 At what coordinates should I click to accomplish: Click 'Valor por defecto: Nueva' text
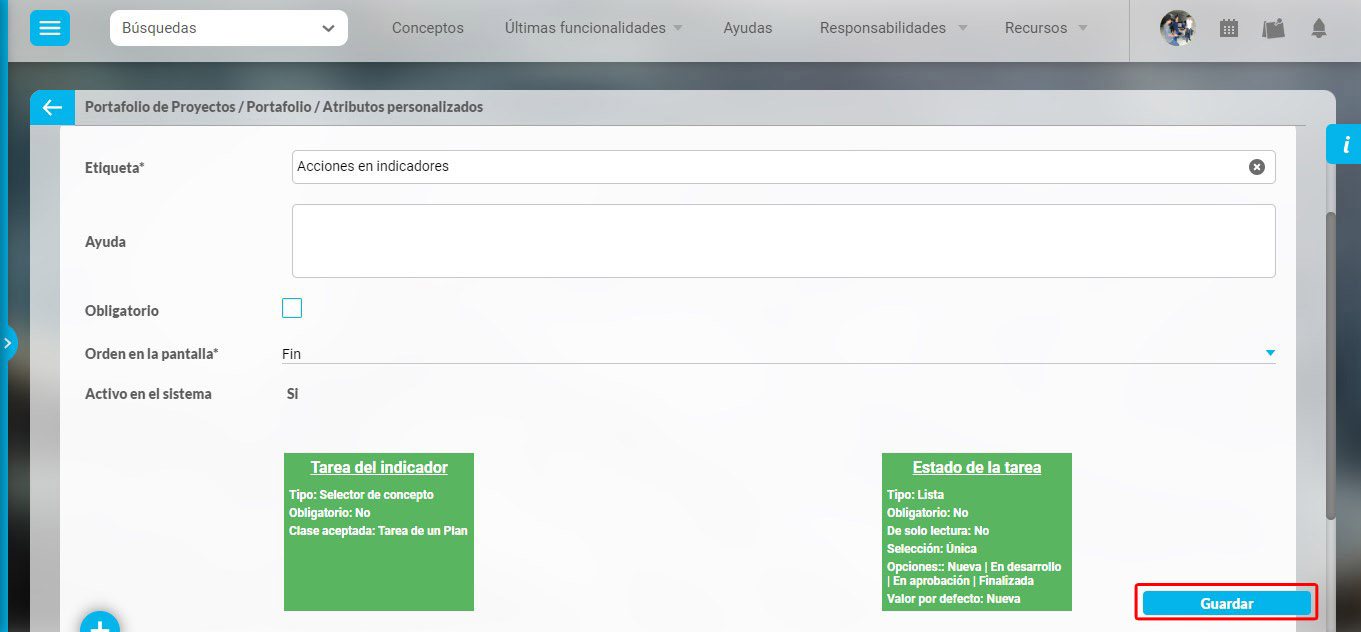coord(954,599)
